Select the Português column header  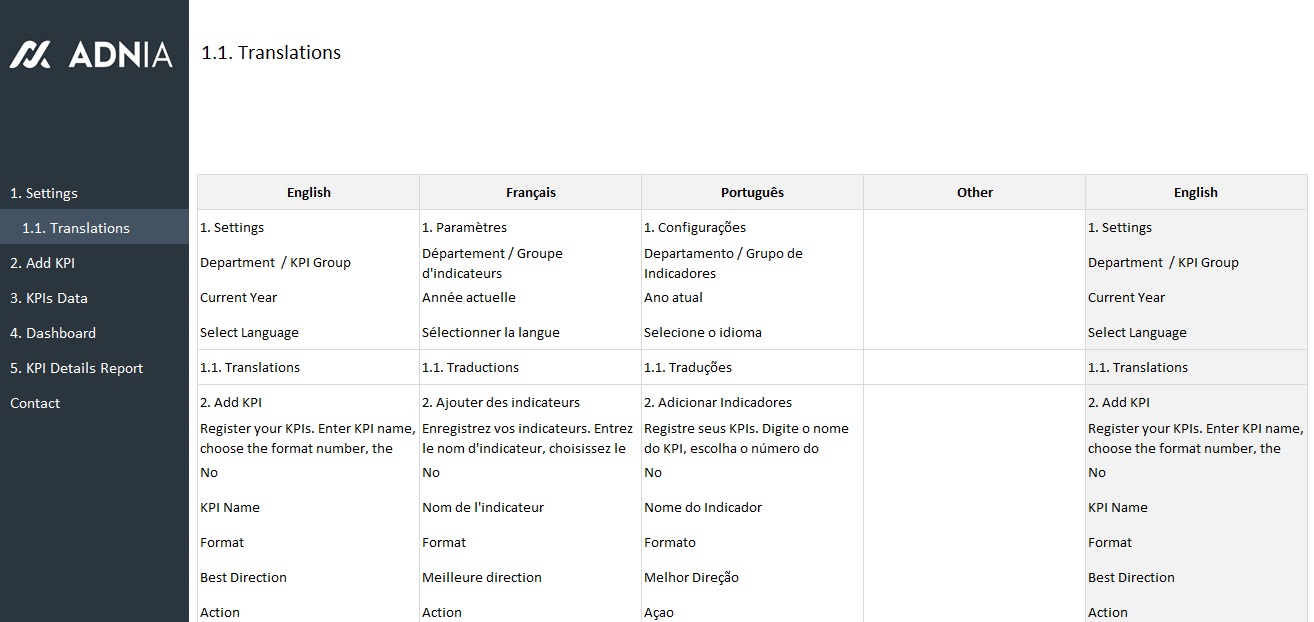[752, 192]
